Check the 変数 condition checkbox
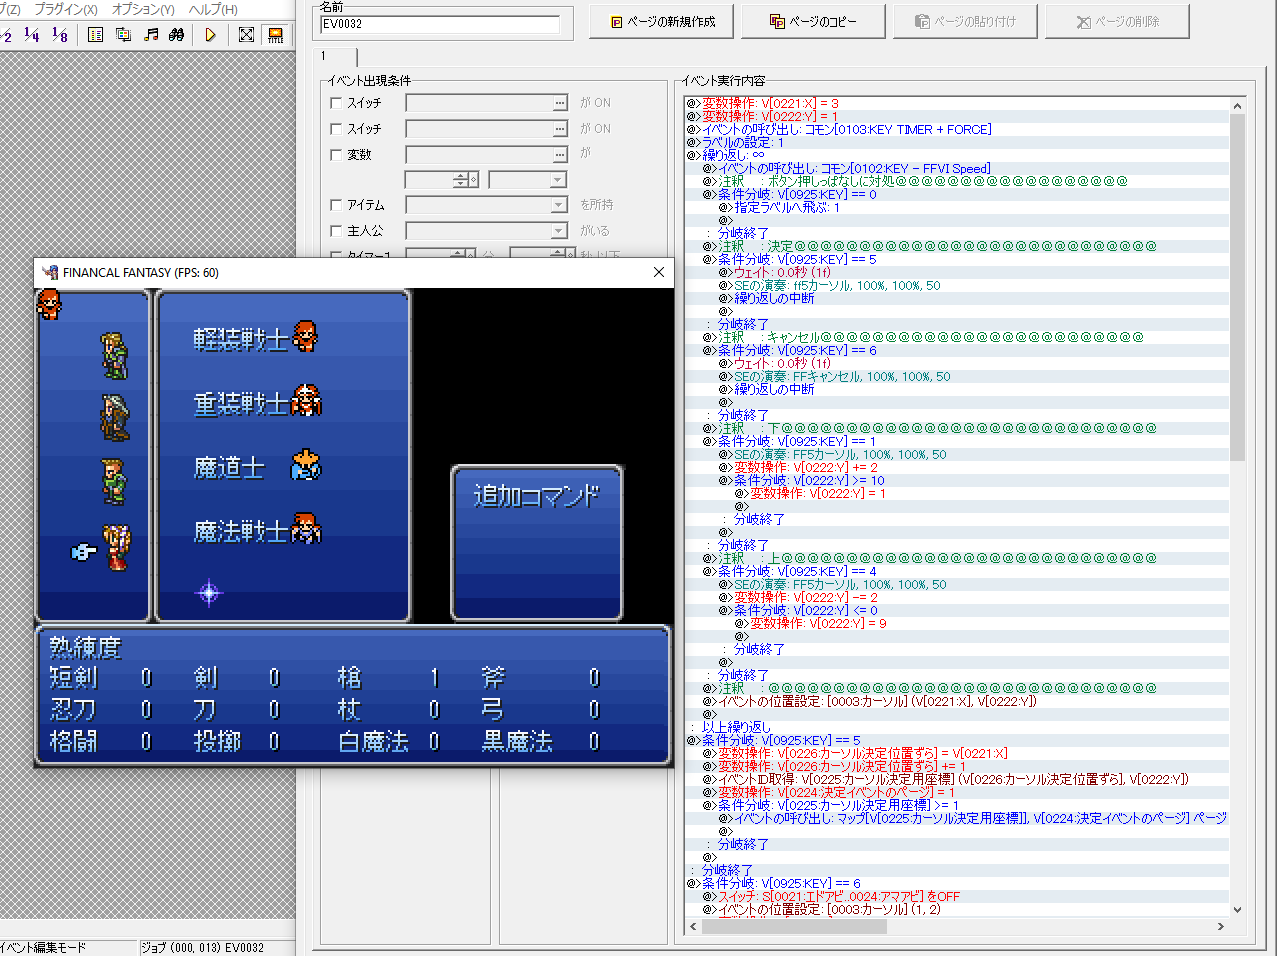Image resolution: width=1277 pixels, height=956 pixels. click(336, 155)
